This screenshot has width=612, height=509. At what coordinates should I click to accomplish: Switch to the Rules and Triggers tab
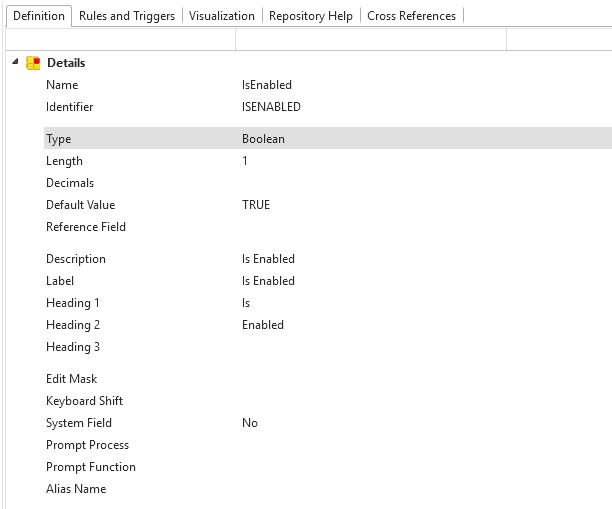[127, 16]
